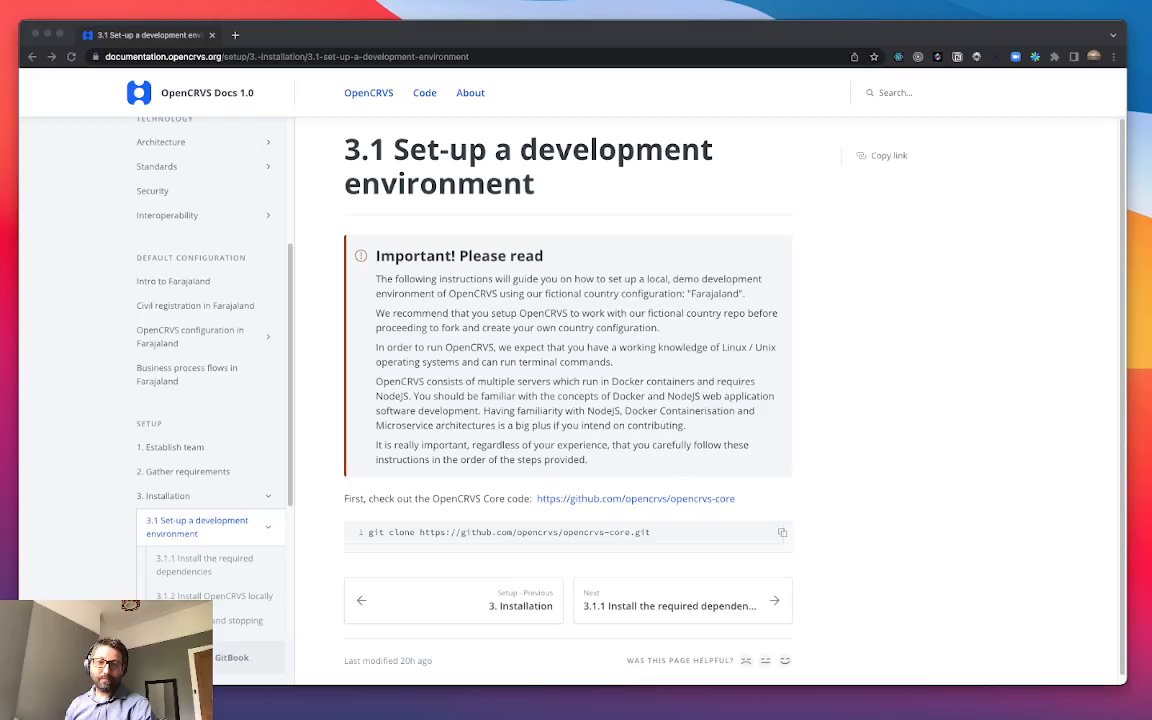Image resolution: width=1152 pixels, height=720 pixels.
Task: Select the 3.1 Set-up a development browser tab
Action: click(x=149, y=35)
